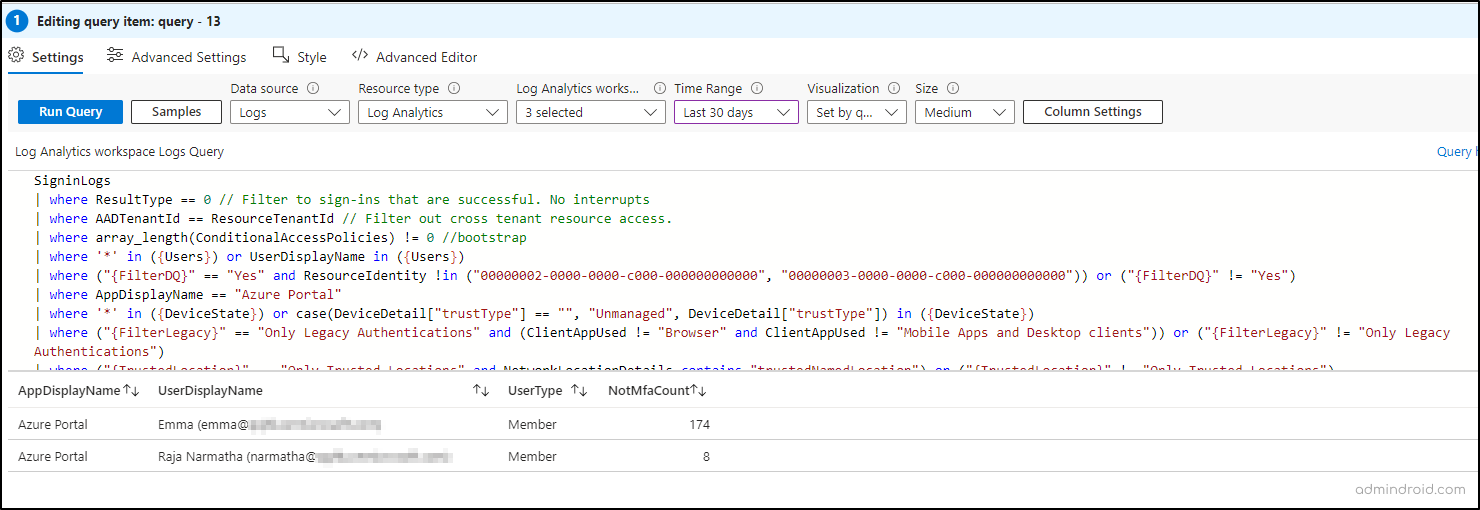Click the array_length(ConditionalAccessPolicies) query line
This screenshot has width=1480, height=510.
[x=280, y=238]
